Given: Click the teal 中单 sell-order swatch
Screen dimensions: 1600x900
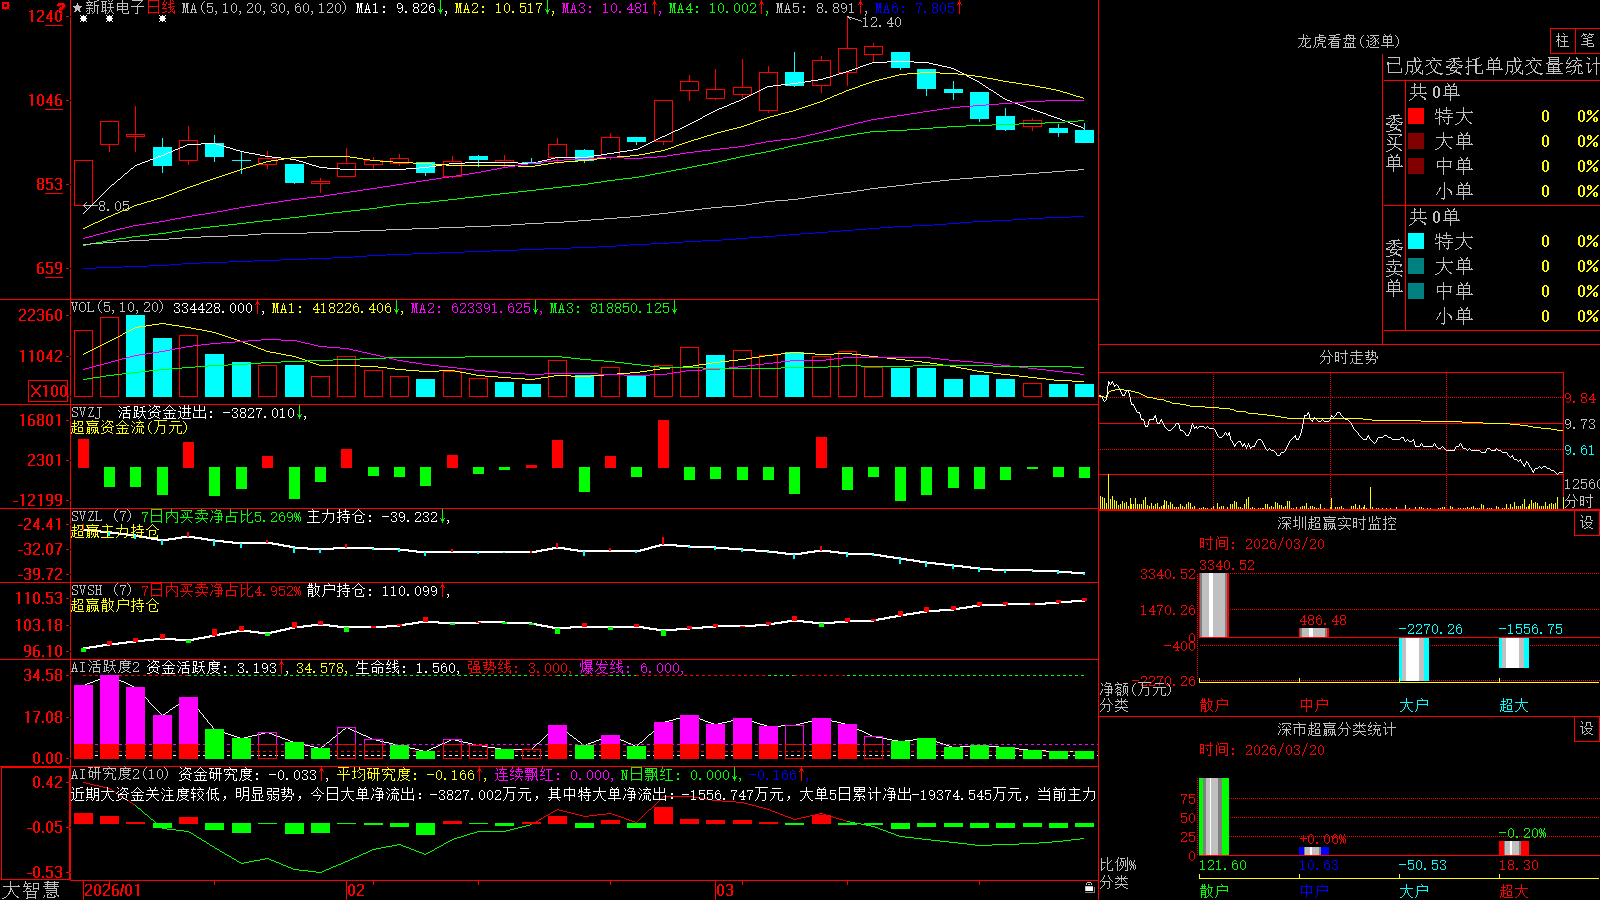Looking at the screenshot, I should click(x=1416, y=290).
